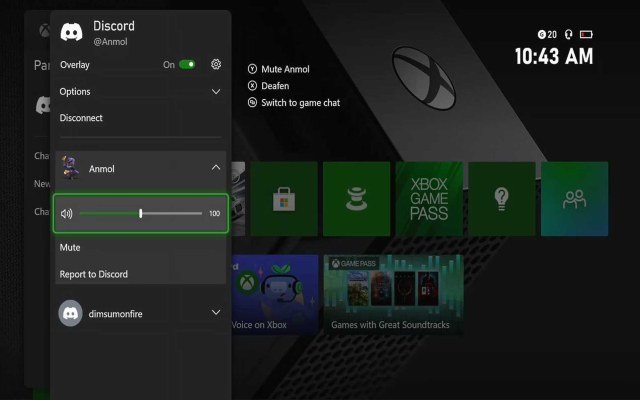The image size is (640, 400).
Task: Click the 100 volume value
Action: 214,213
